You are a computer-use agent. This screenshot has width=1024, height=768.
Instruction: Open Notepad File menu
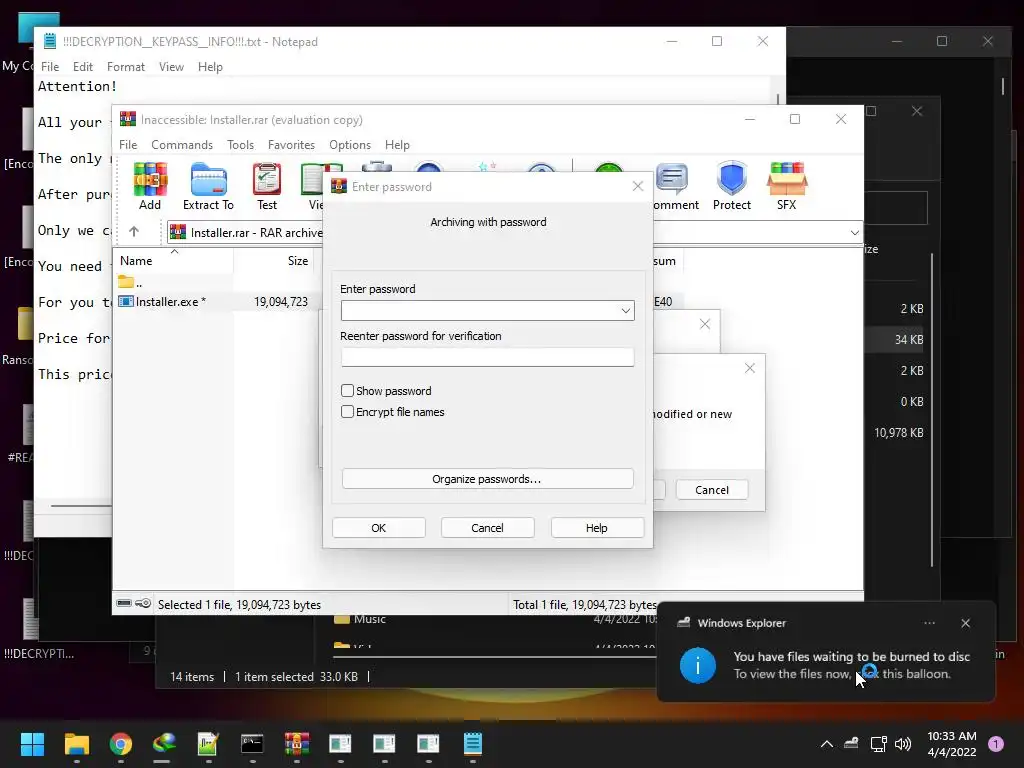pyautogui.click(x=50, y=67)
